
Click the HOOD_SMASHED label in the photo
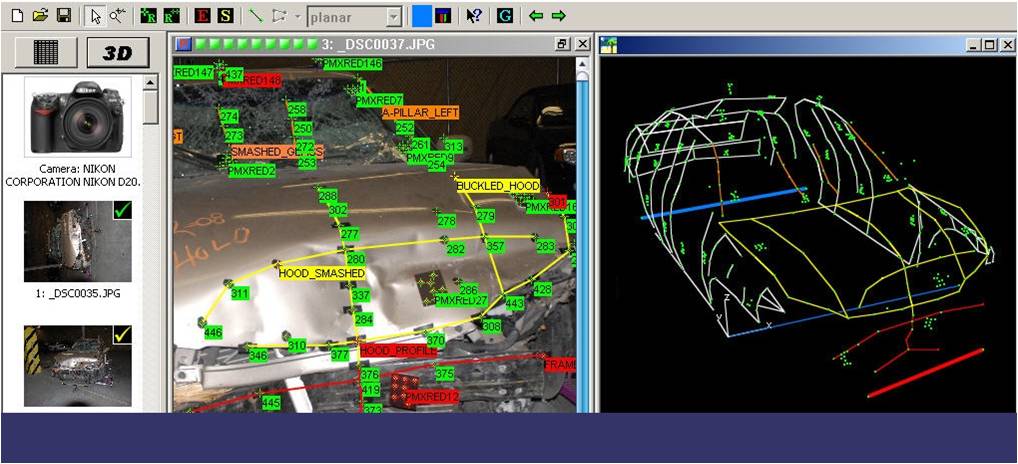coord(321,273)
